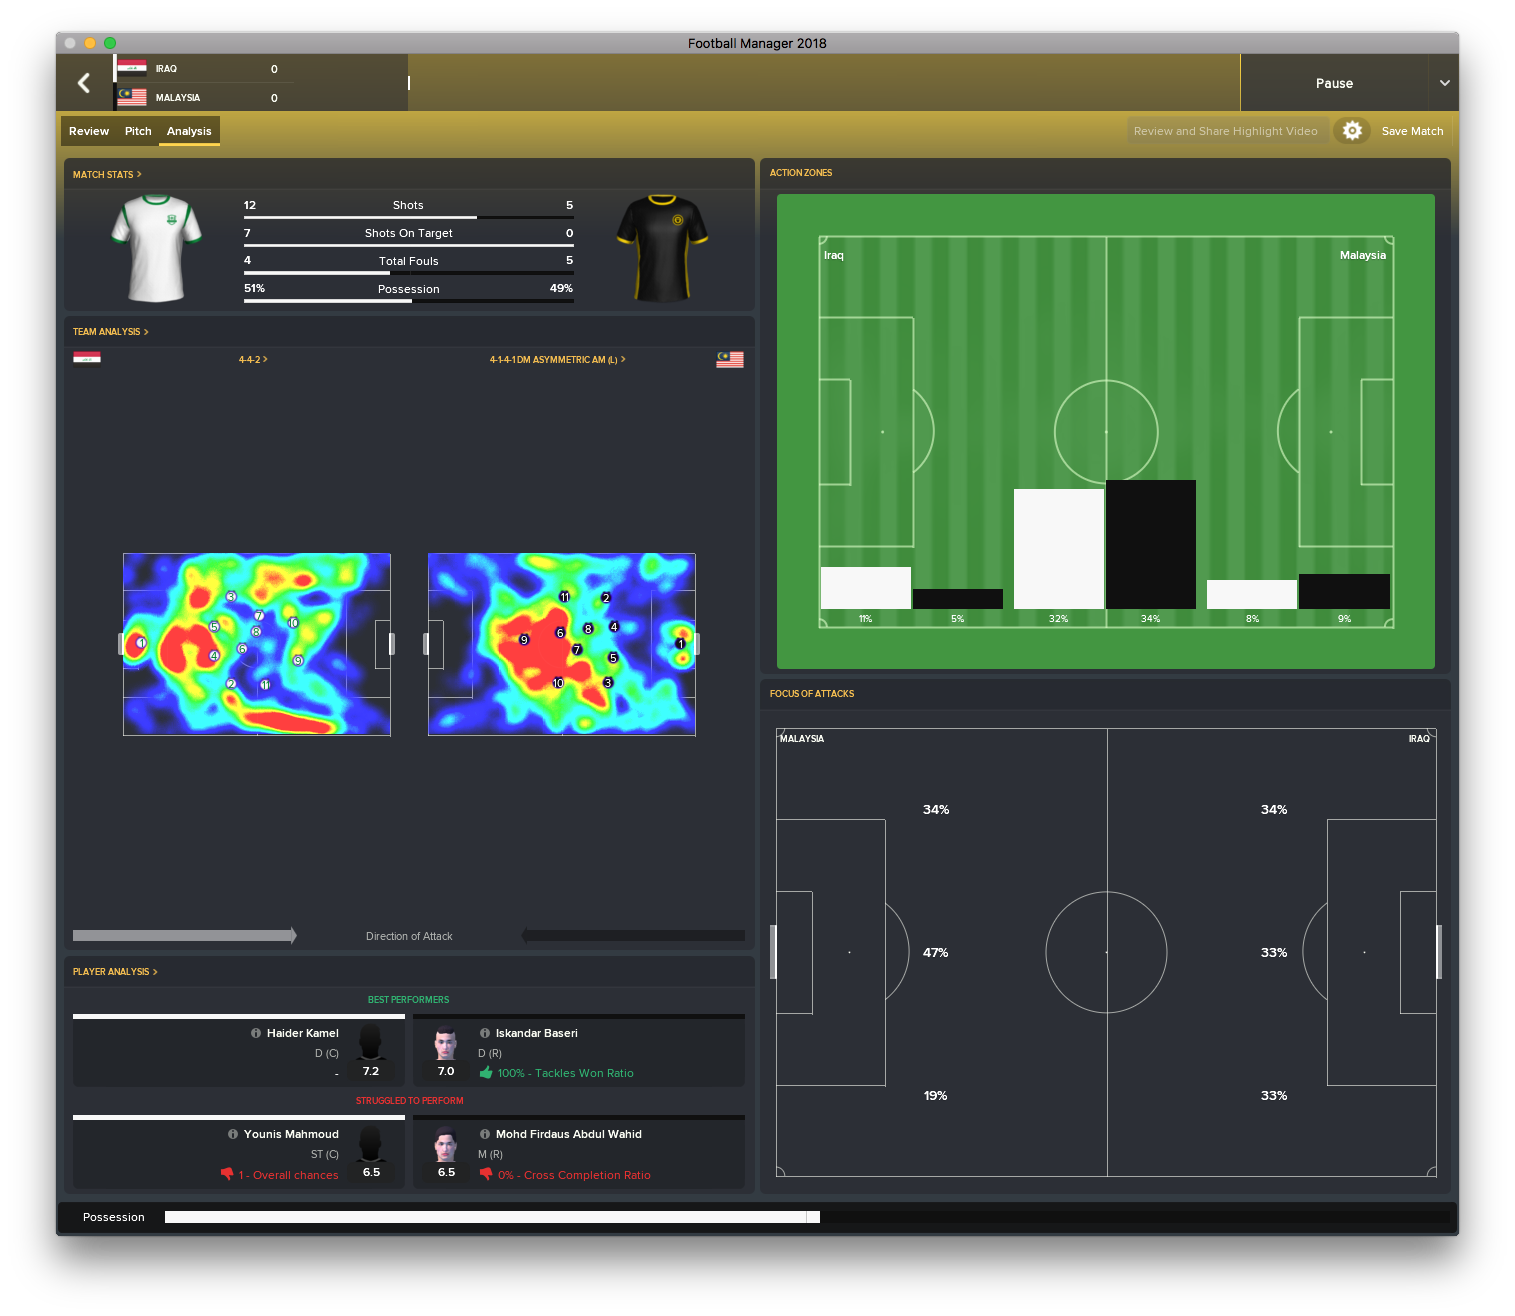This screenshot has height=1316, width=1515.
Task: Click Haider Kamel's silhouette portrait
Action: 370,1042
